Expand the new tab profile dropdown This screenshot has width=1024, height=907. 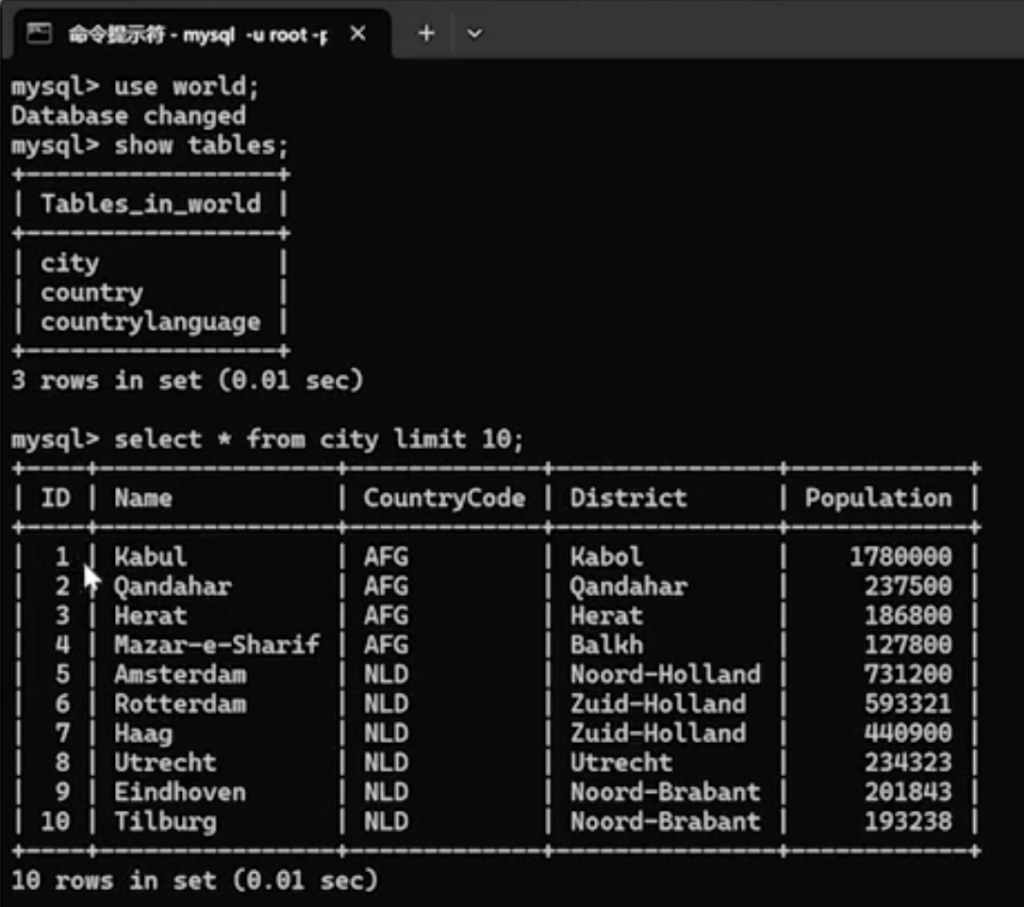point(475,34)
